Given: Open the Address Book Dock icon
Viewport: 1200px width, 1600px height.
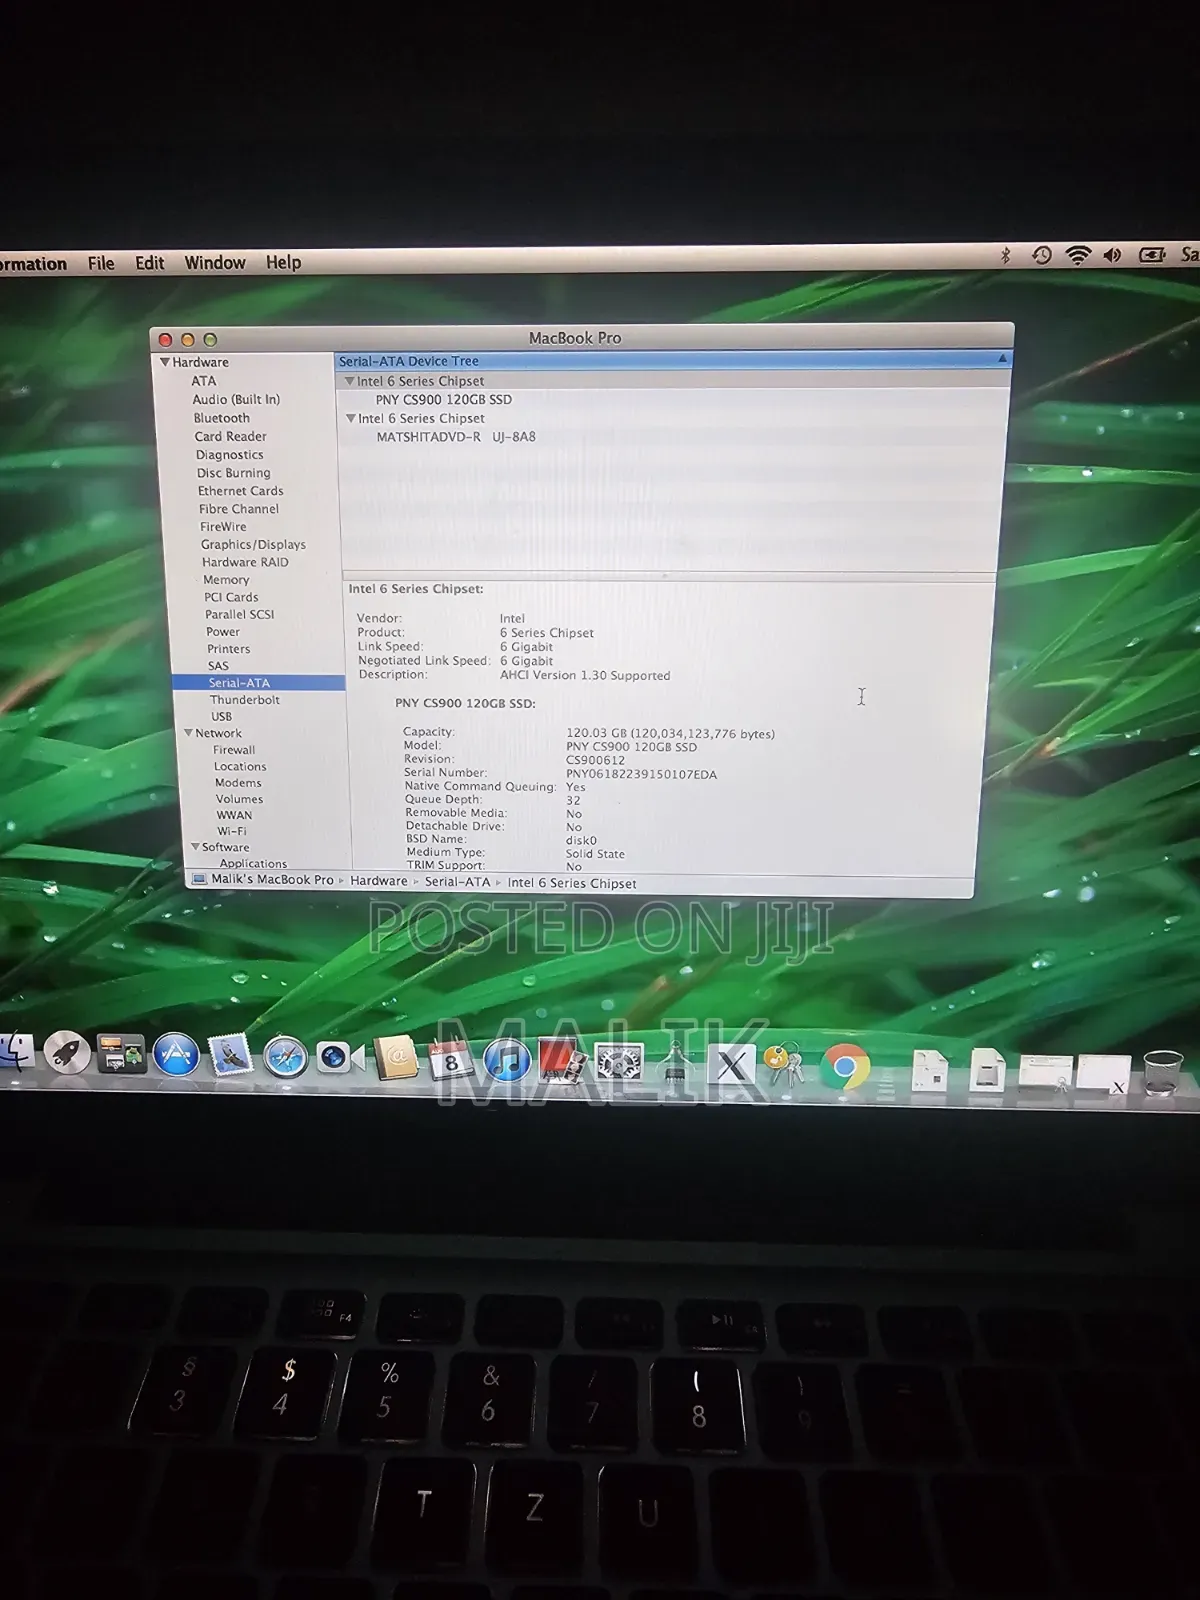Looking at the screenshot, I should point(396,1058).
